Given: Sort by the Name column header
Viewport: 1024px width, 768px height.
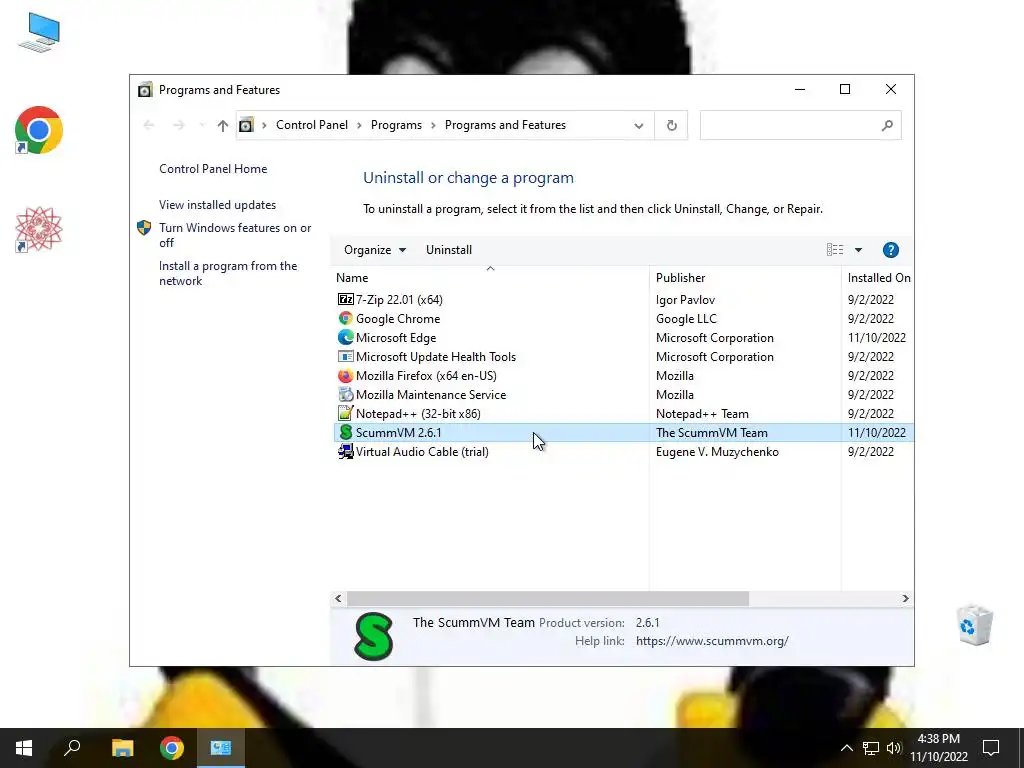Looking at the screenshot, I should tap(490, 278).
